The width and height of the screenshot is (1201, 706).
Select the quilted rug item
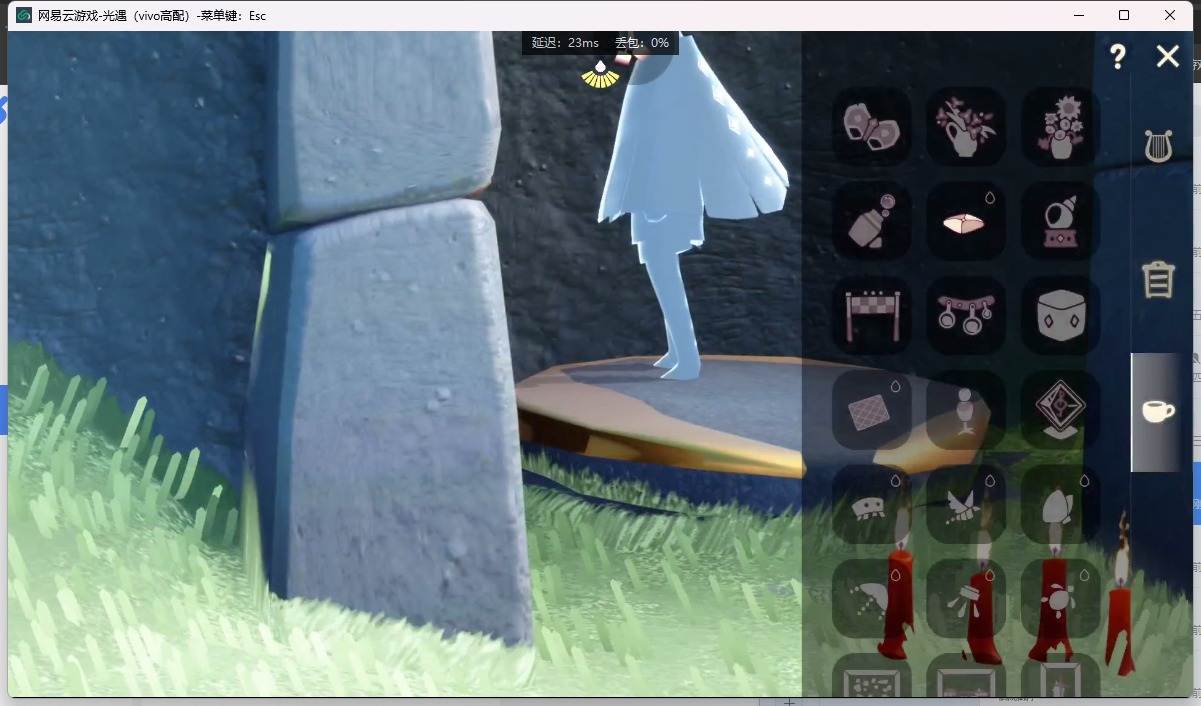(871, 410)
